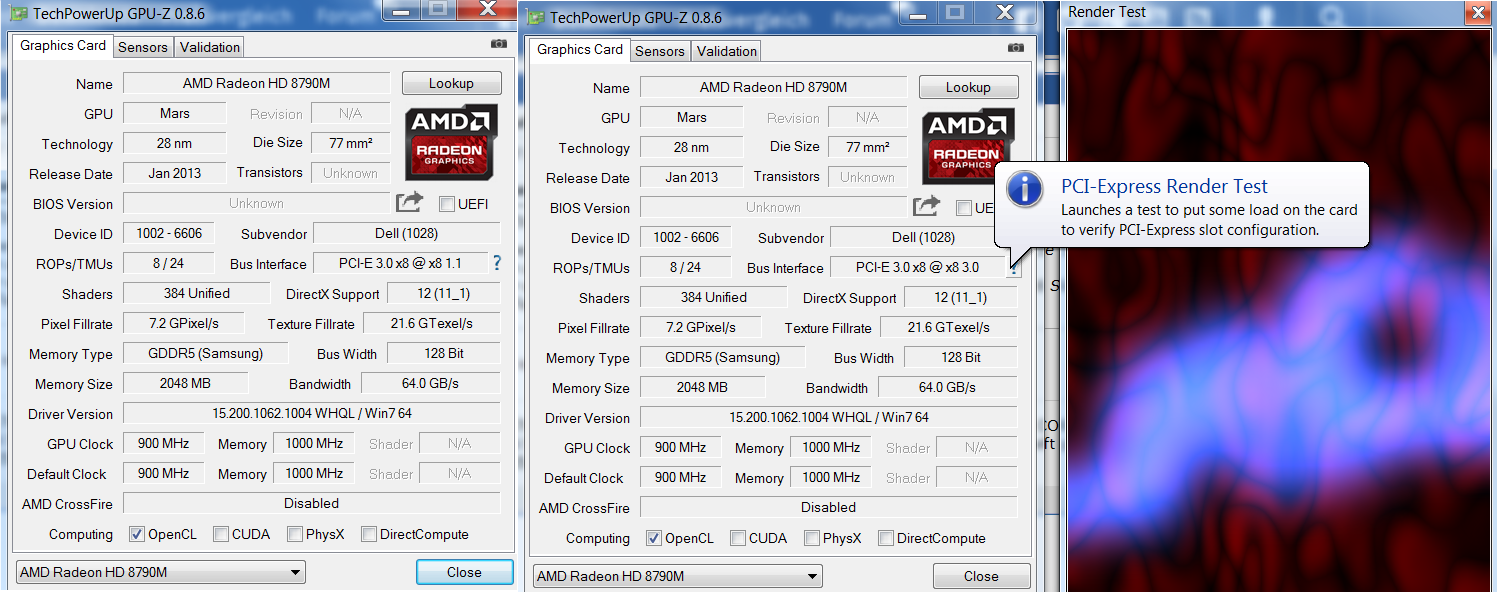Click BIOS Version 'Unknown' field in left GPU-Z window

pyautogui.click(x=256, y=203)
